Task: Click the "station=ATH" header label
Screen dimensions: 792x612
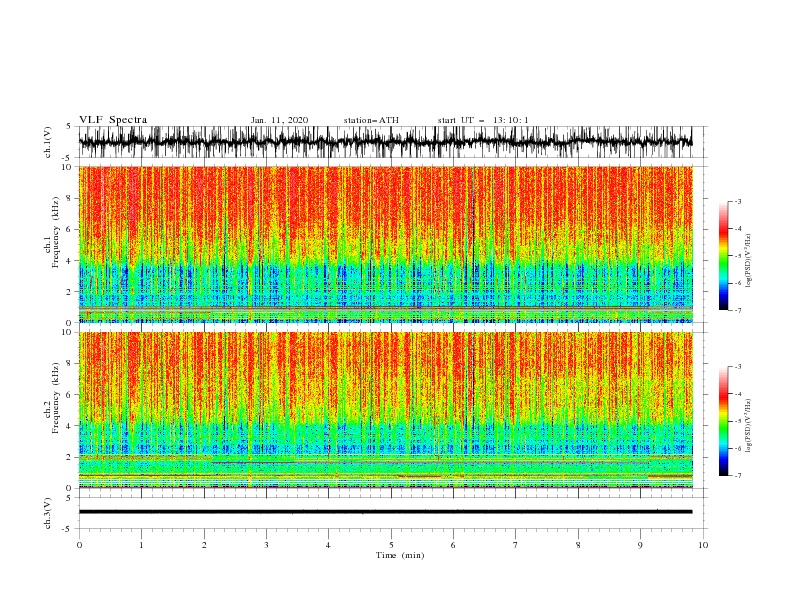Action: click(371, 120)
